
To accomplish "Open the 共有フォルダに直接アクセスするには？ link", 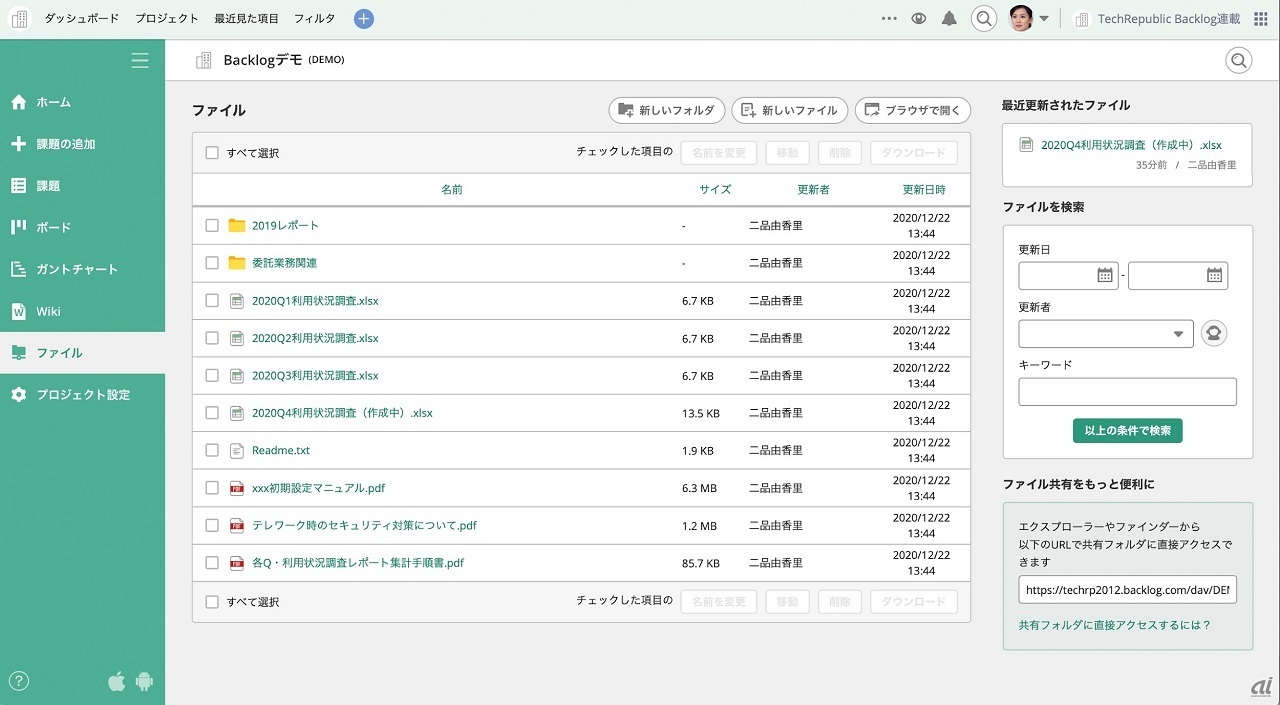I will pos(1114,625).
